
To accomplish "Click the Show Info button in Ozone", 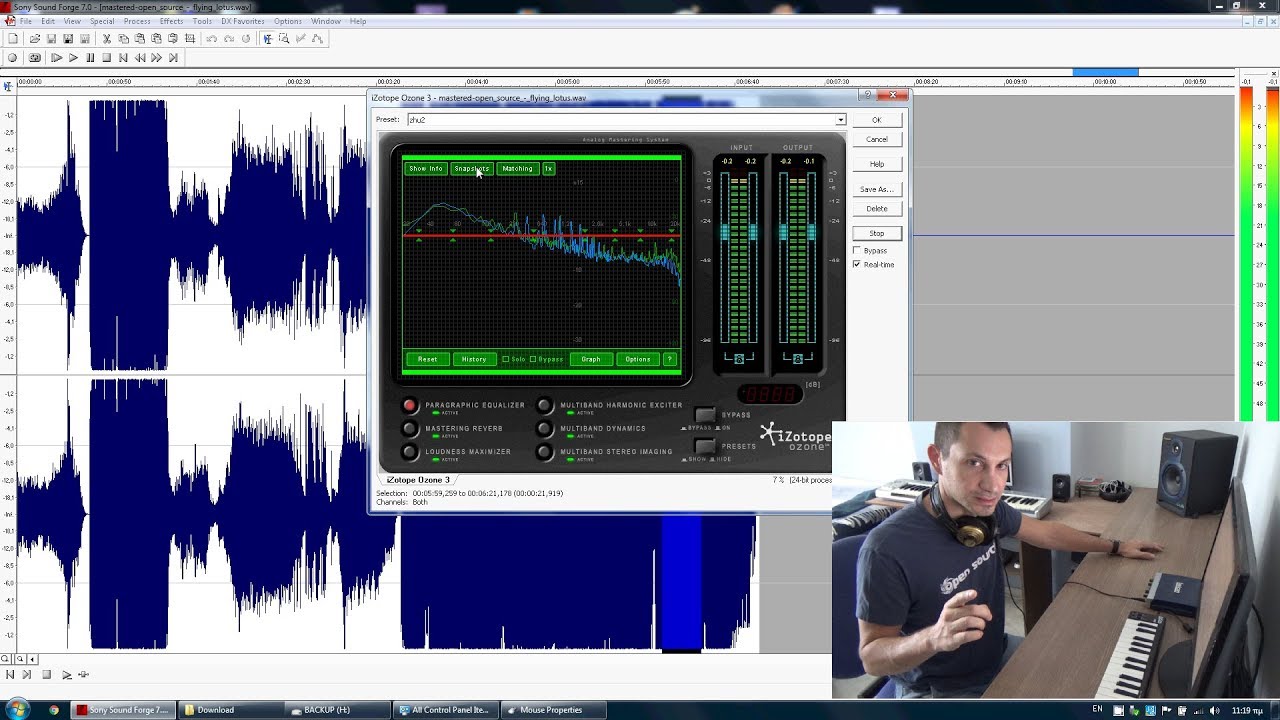I will click(x=425, y=168).
